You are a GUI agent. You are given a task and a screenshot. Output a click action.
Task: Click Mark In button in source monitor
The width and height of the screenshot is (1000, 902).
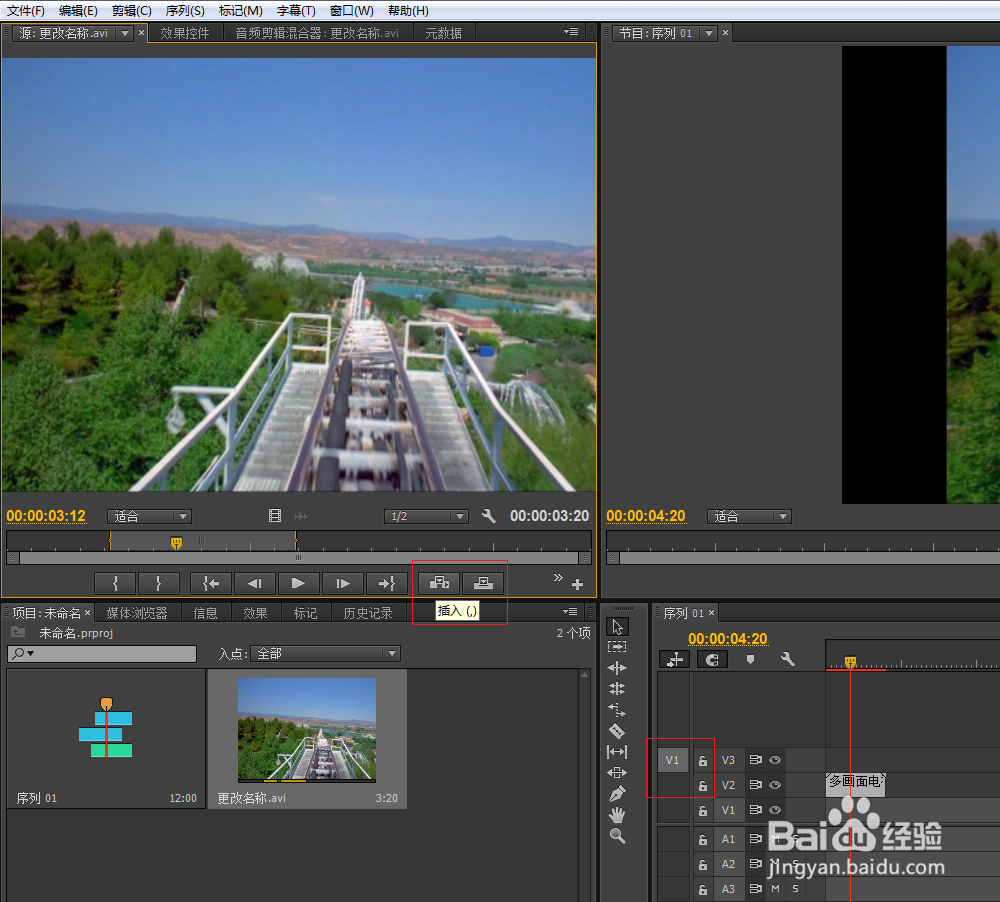(115, 583)
